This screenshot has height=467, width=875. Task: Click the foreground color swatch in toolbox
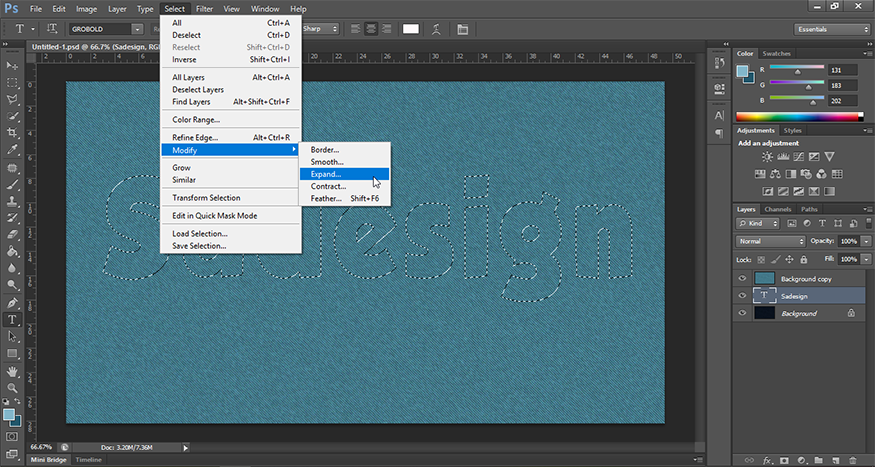click(x=9, y=415)
